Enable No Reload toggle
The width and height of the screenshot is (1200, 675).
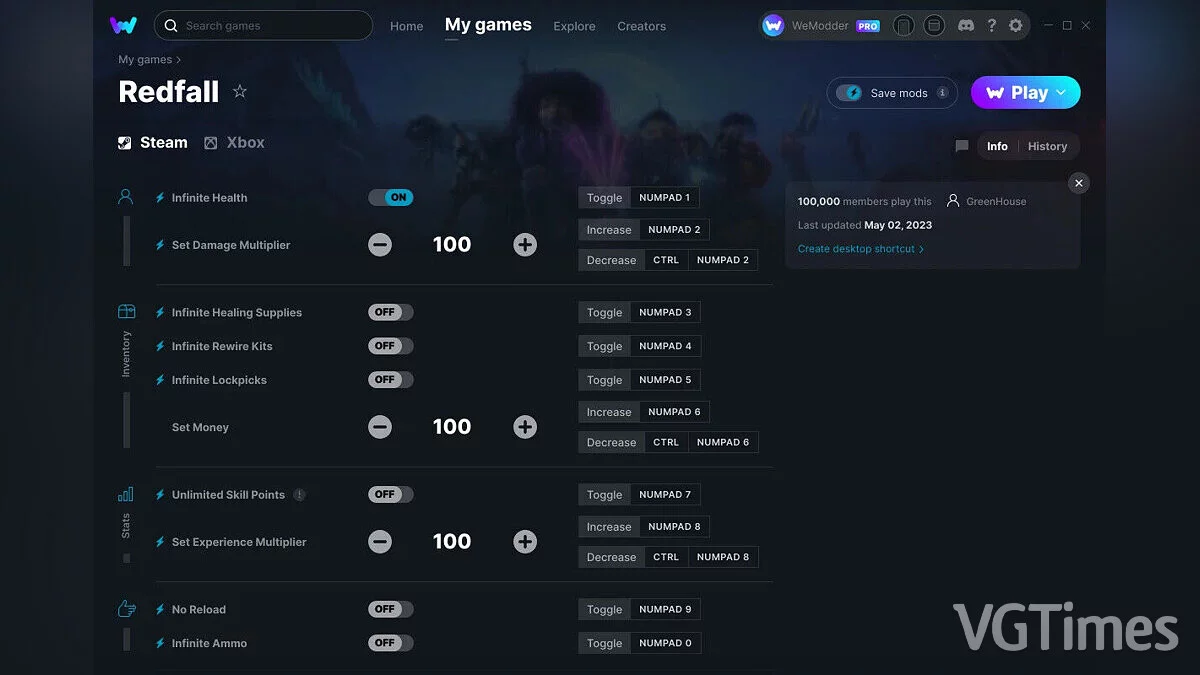(391, 609)
